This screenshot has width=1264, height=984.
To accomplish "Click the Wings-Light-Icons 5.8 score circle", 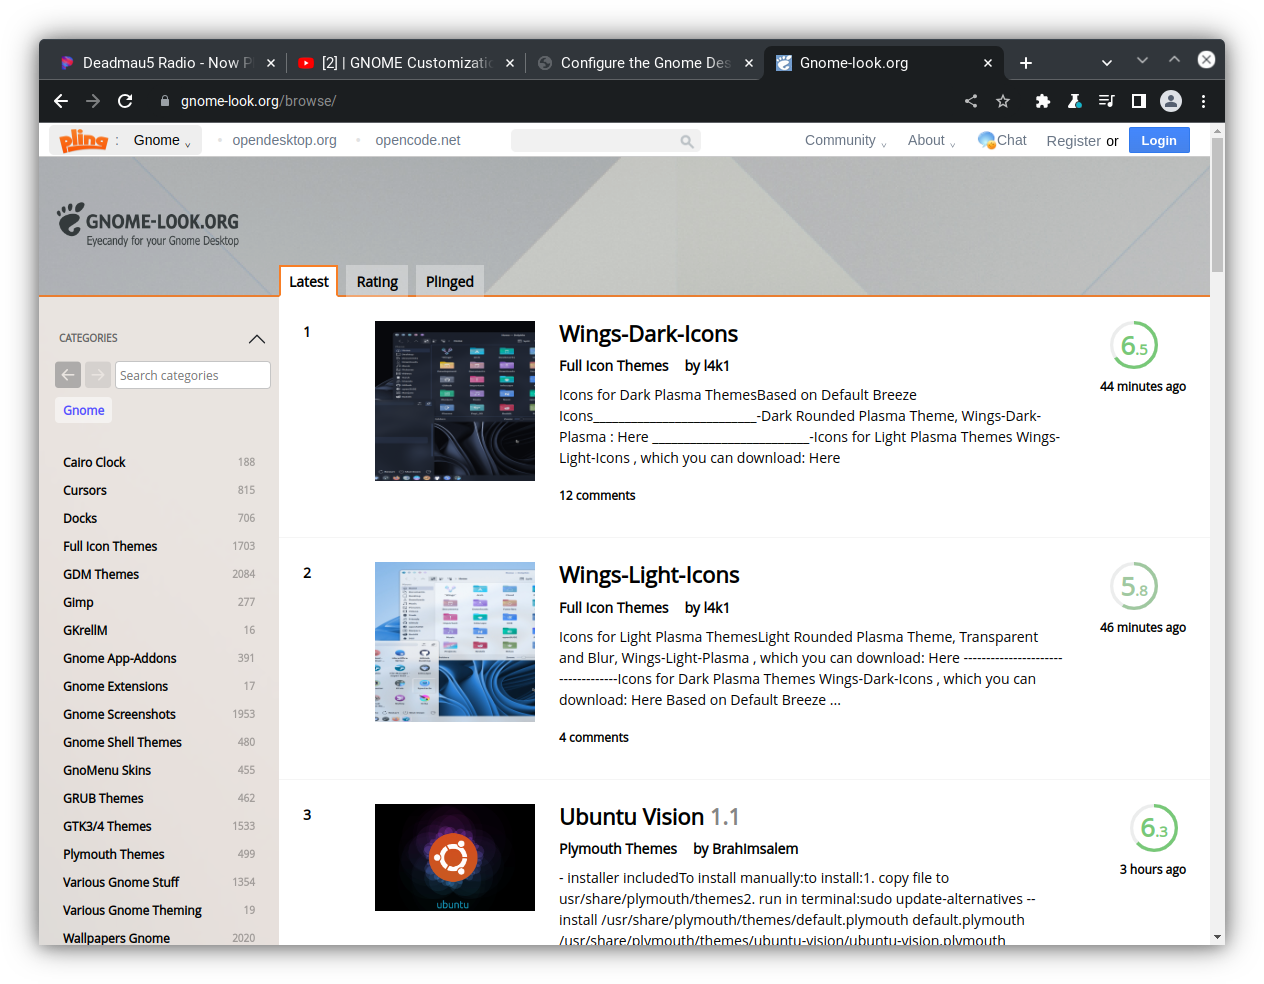I will (x=1134, y=587).
